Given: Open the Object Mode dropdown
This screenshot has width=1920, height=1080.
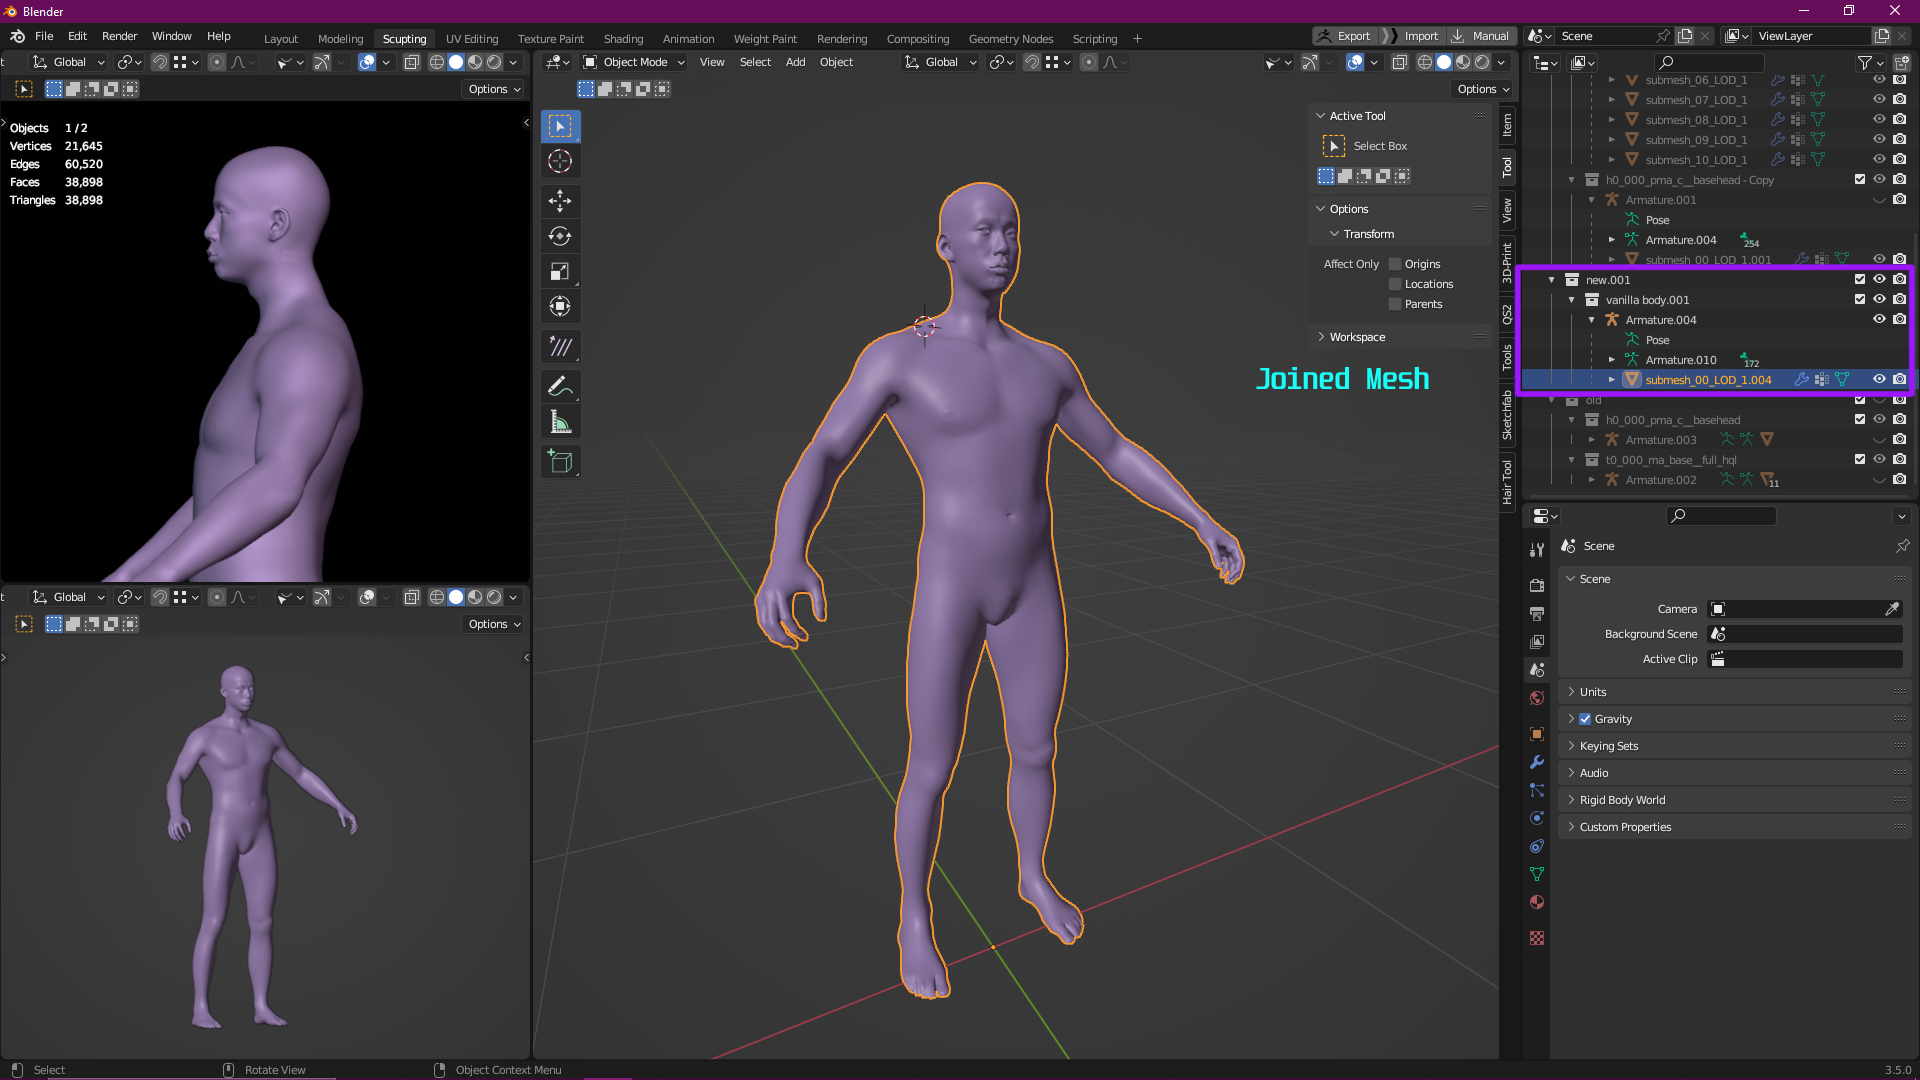Looking at the screenshot, I should (635, 62).
